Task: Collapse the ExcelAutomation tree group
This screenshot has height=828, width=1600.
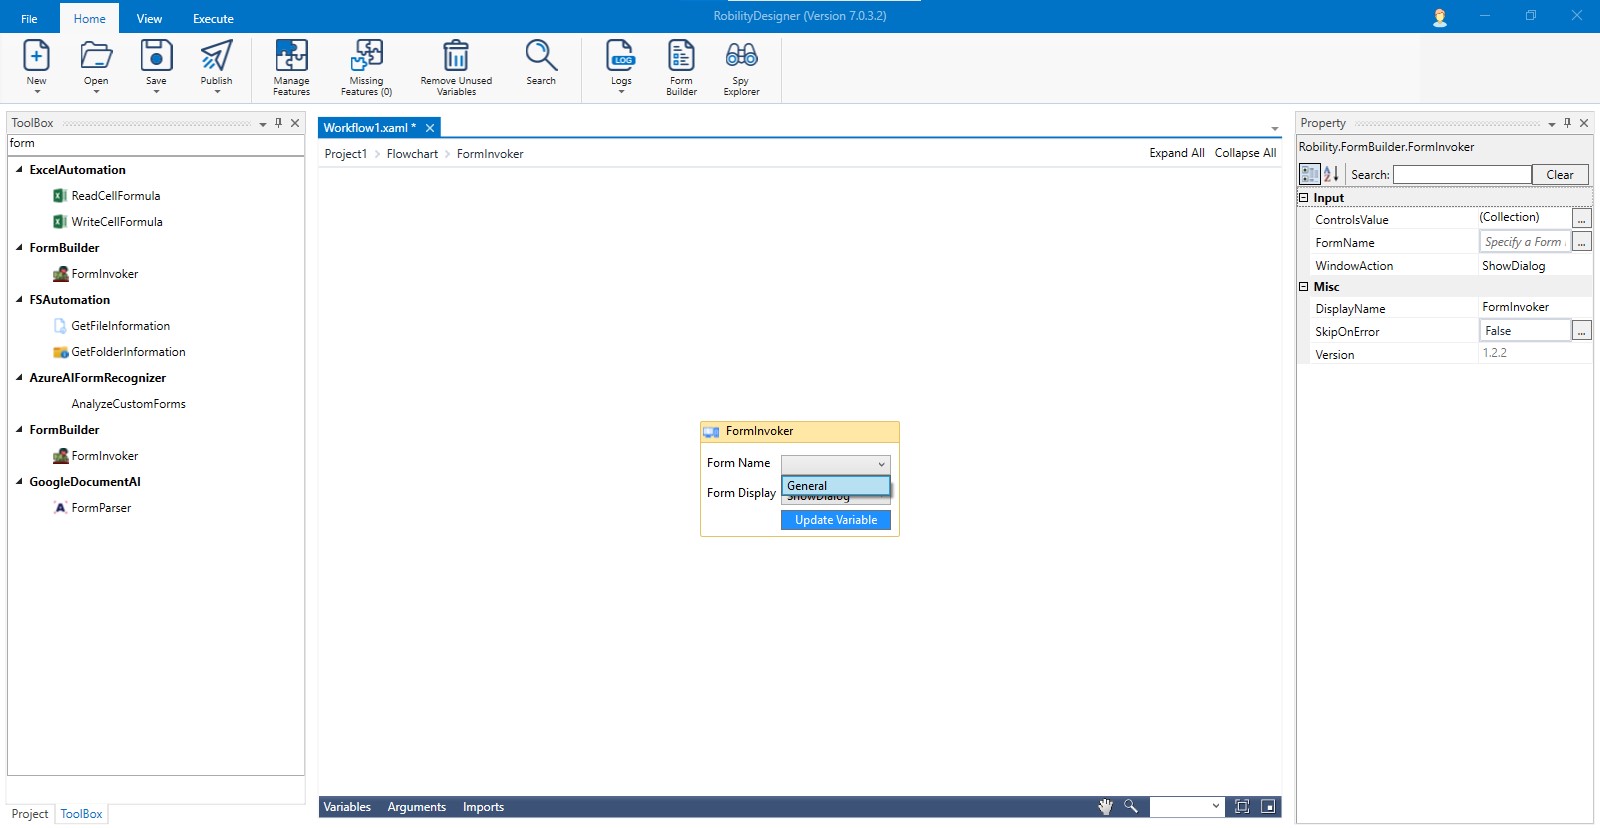Action: 19,170
